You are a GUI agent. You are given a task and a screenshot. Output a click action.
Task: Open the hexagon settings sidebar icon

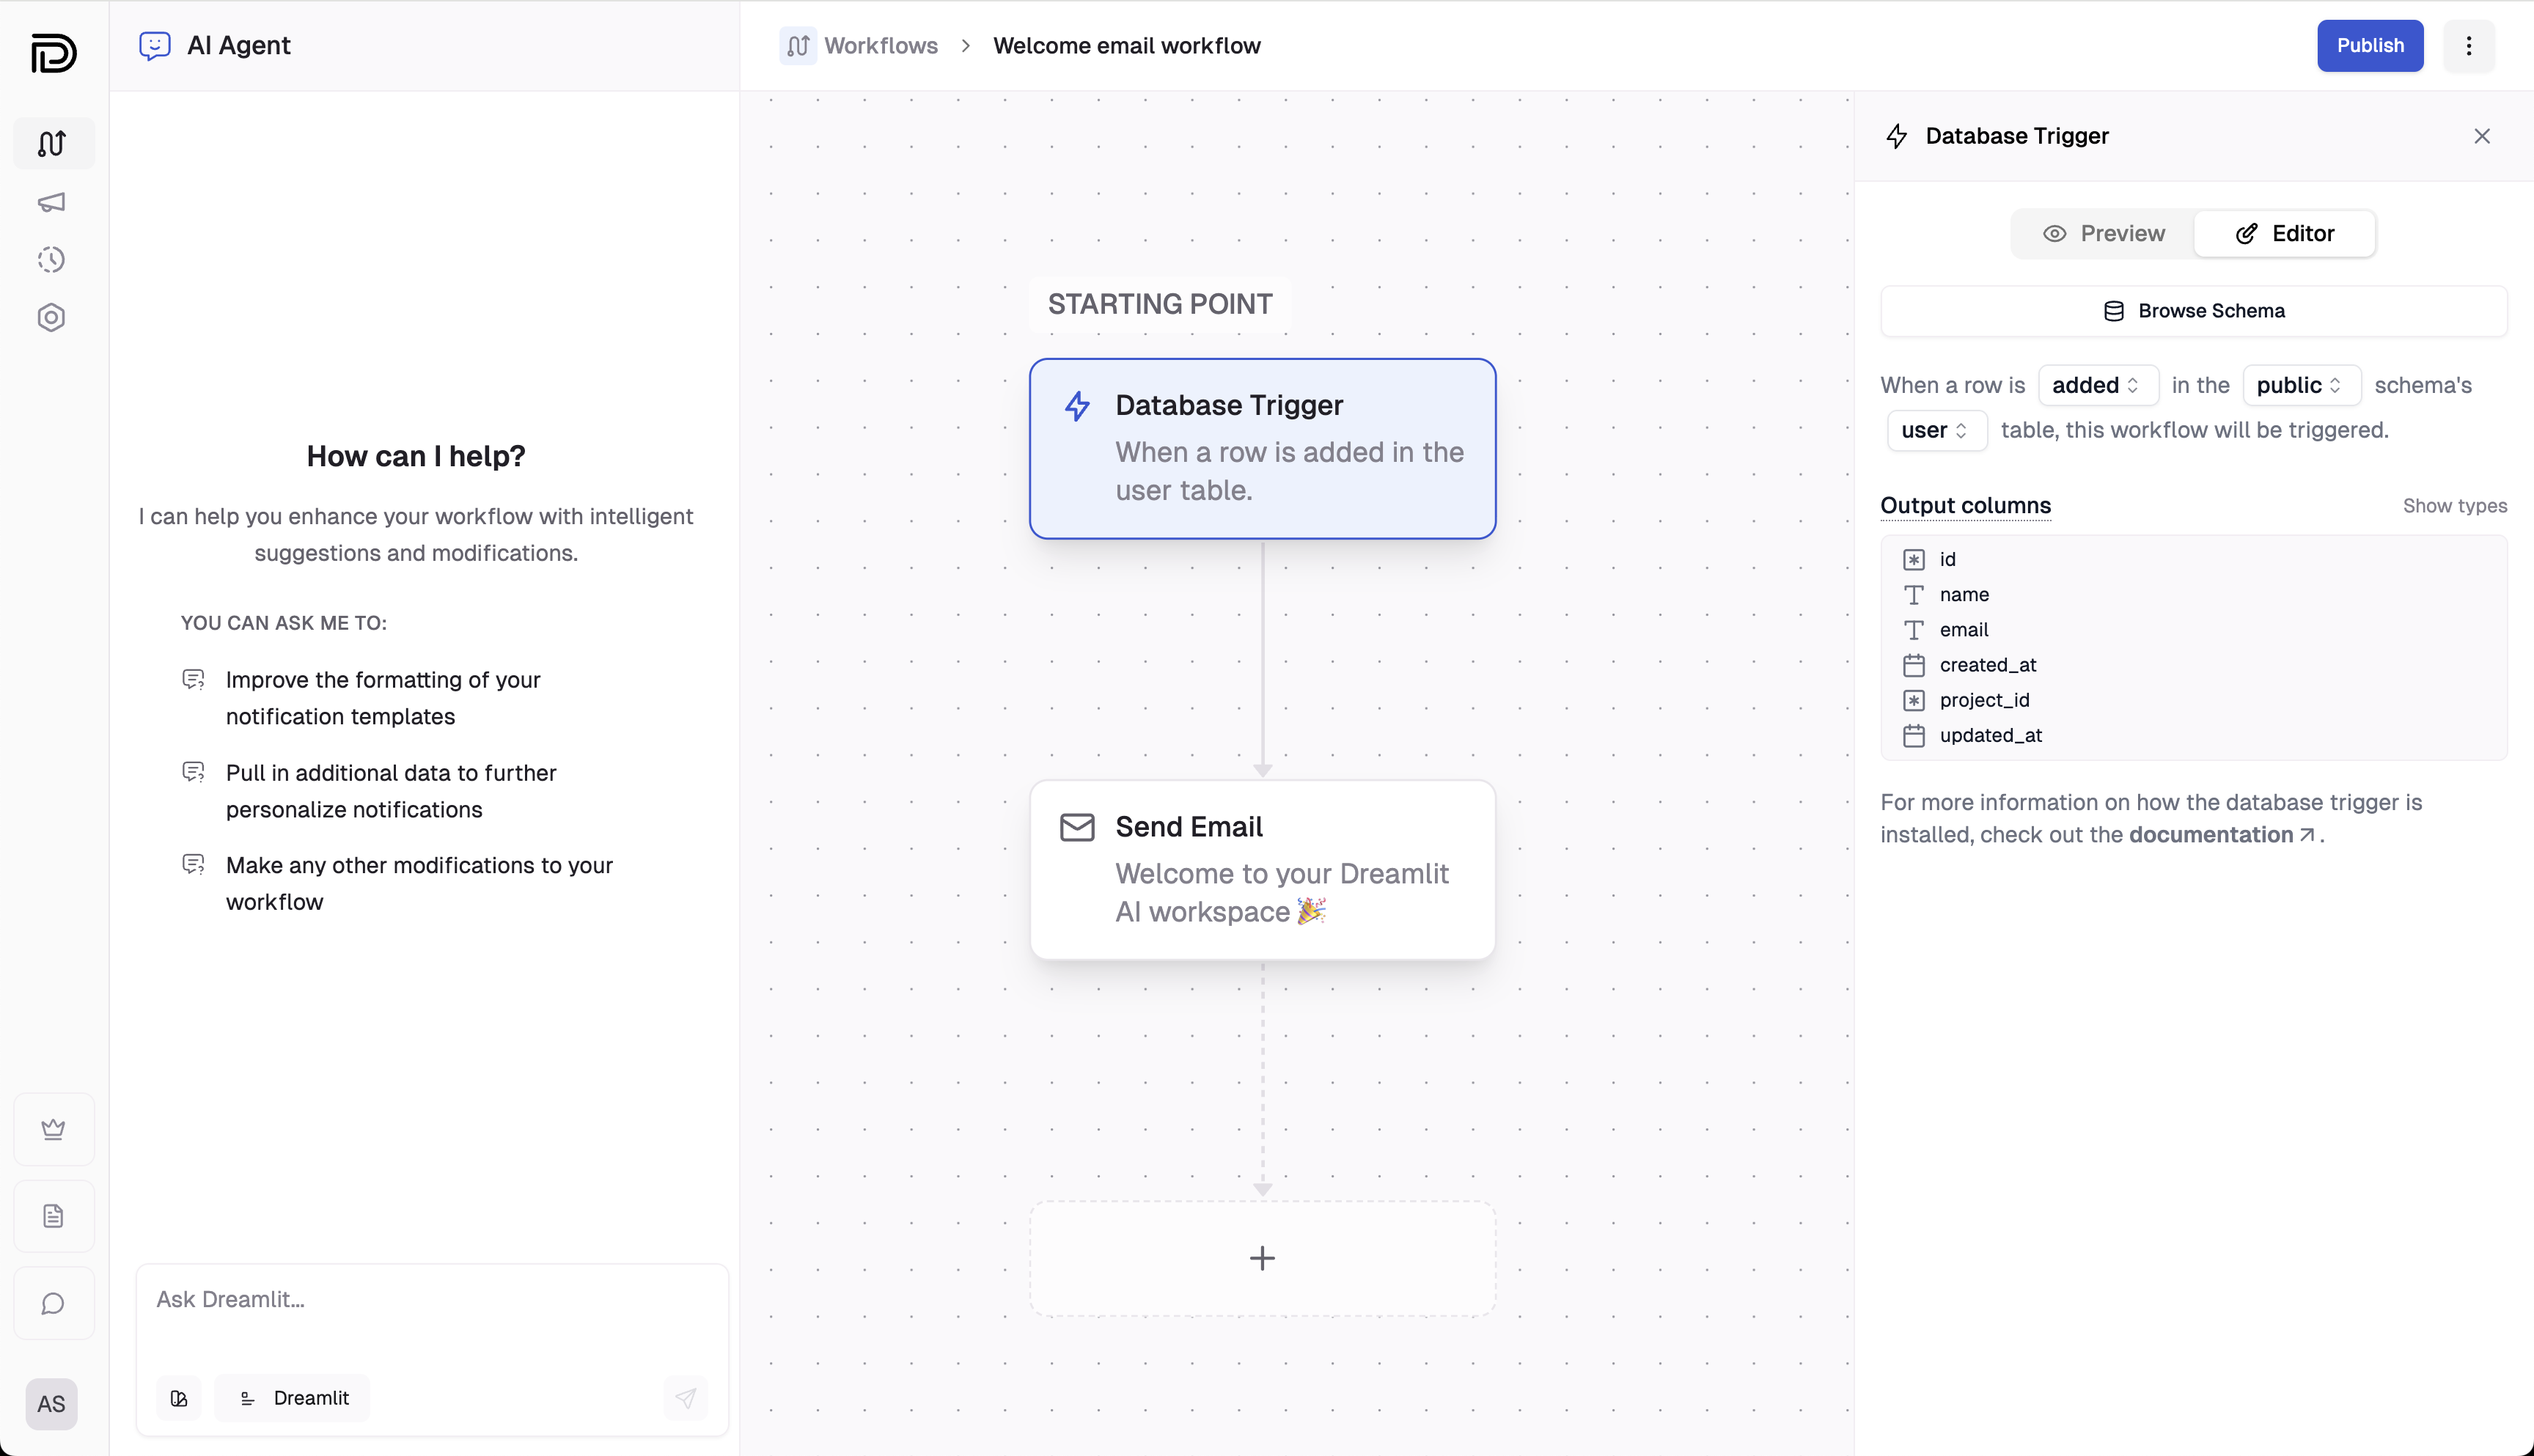(x=52, y=318)
